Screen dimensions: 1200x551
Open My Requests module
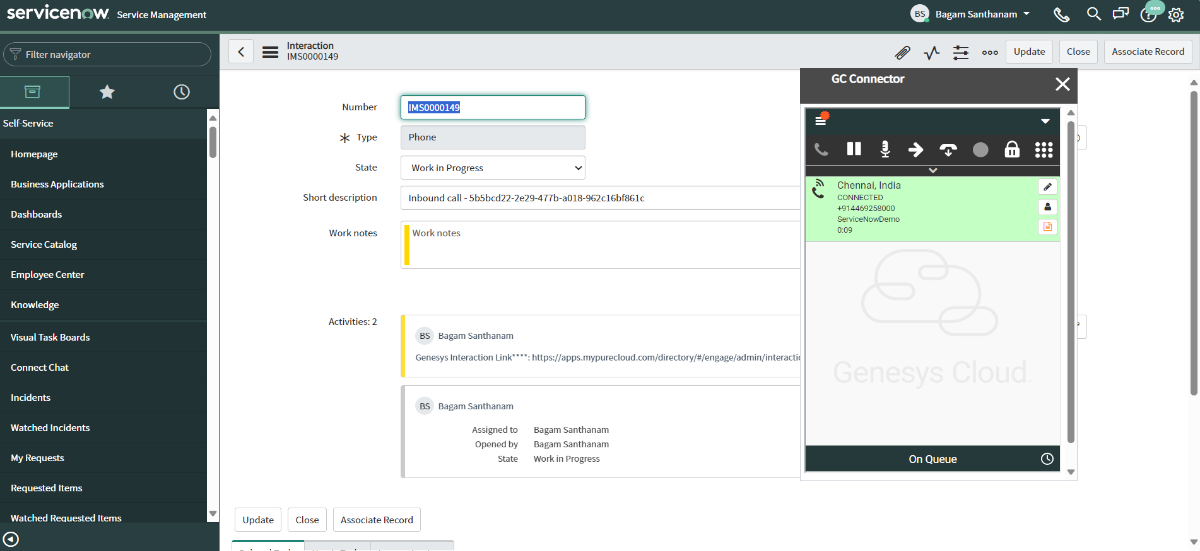(37, 457)
